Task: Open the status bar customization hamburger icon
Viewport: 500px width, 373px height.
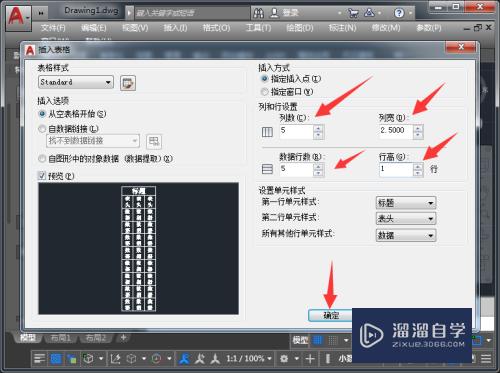Action: 486,359
